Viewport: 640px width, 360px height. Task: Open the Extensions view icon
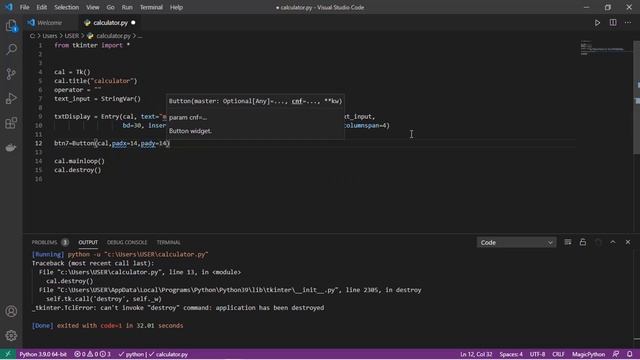[11, 123]
